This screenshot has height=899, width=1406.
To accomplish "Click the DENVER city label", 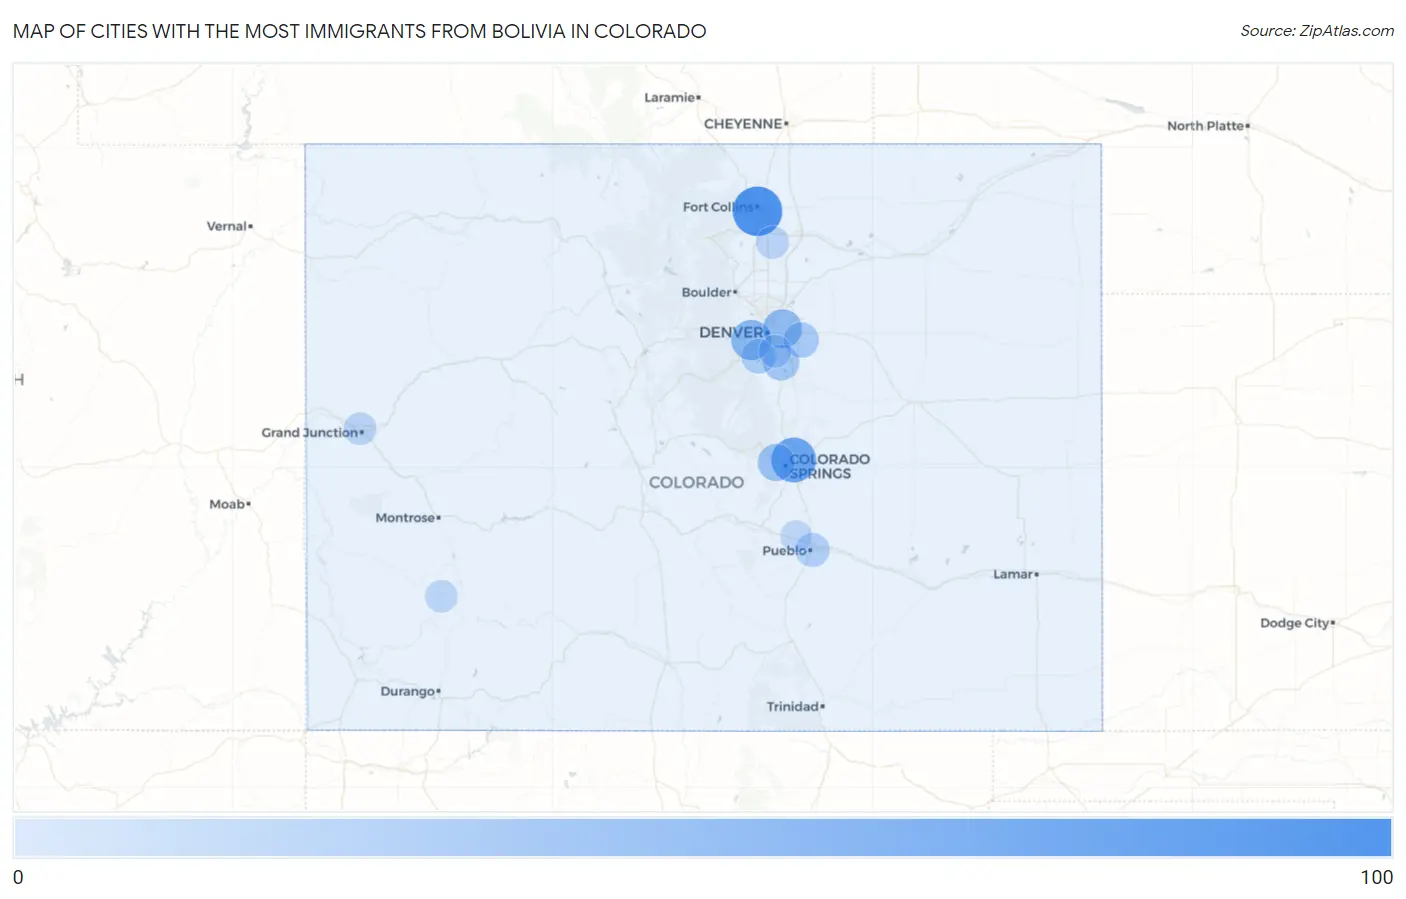I will coord(732,332).
